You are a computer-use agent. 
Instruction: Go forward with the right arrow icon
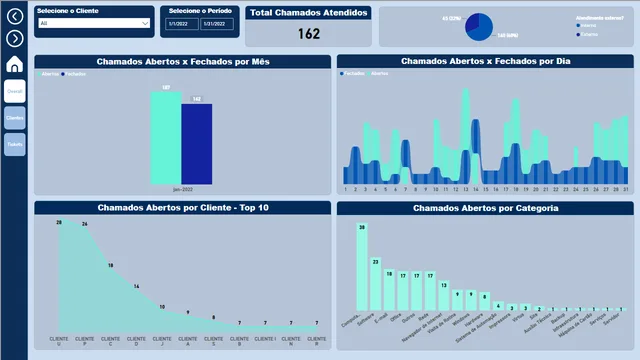click(15, 39)
